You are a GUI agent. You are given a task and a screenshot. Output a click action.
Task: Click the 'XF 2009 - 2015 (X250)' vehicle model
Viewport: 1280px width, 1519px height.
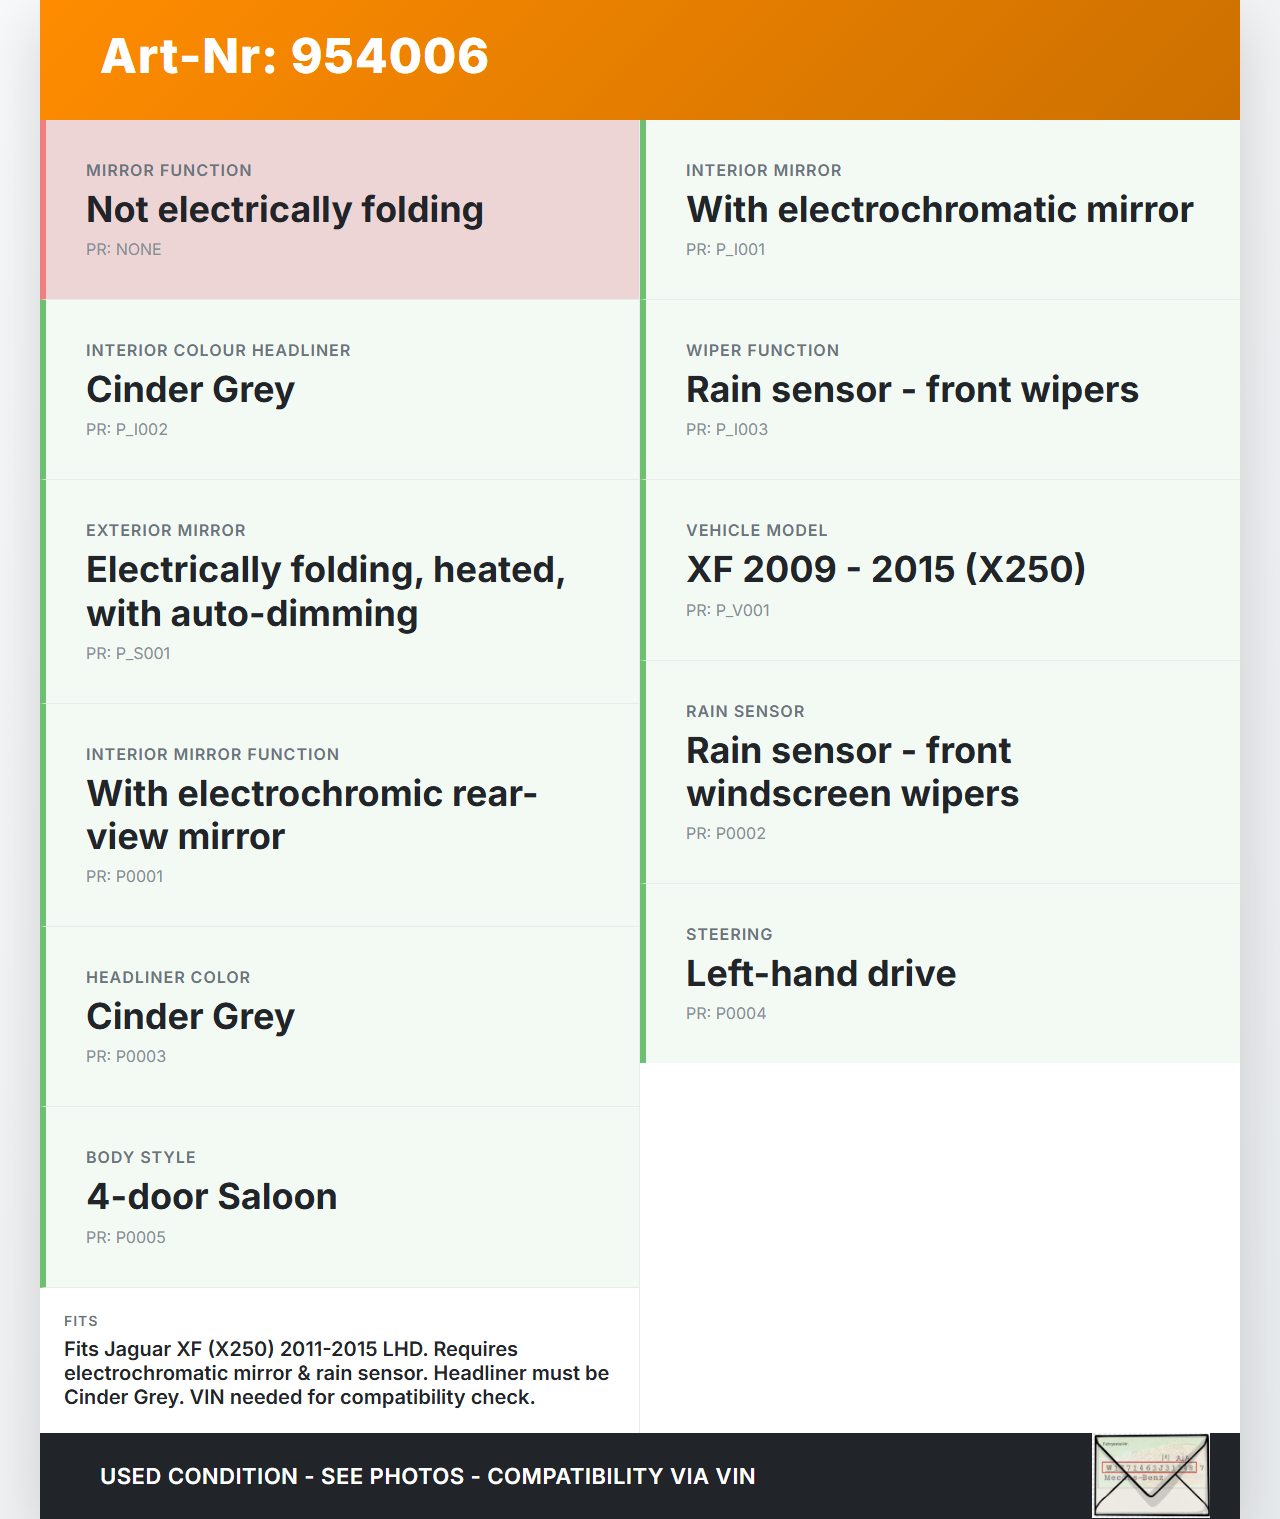[x=885, y=570]
